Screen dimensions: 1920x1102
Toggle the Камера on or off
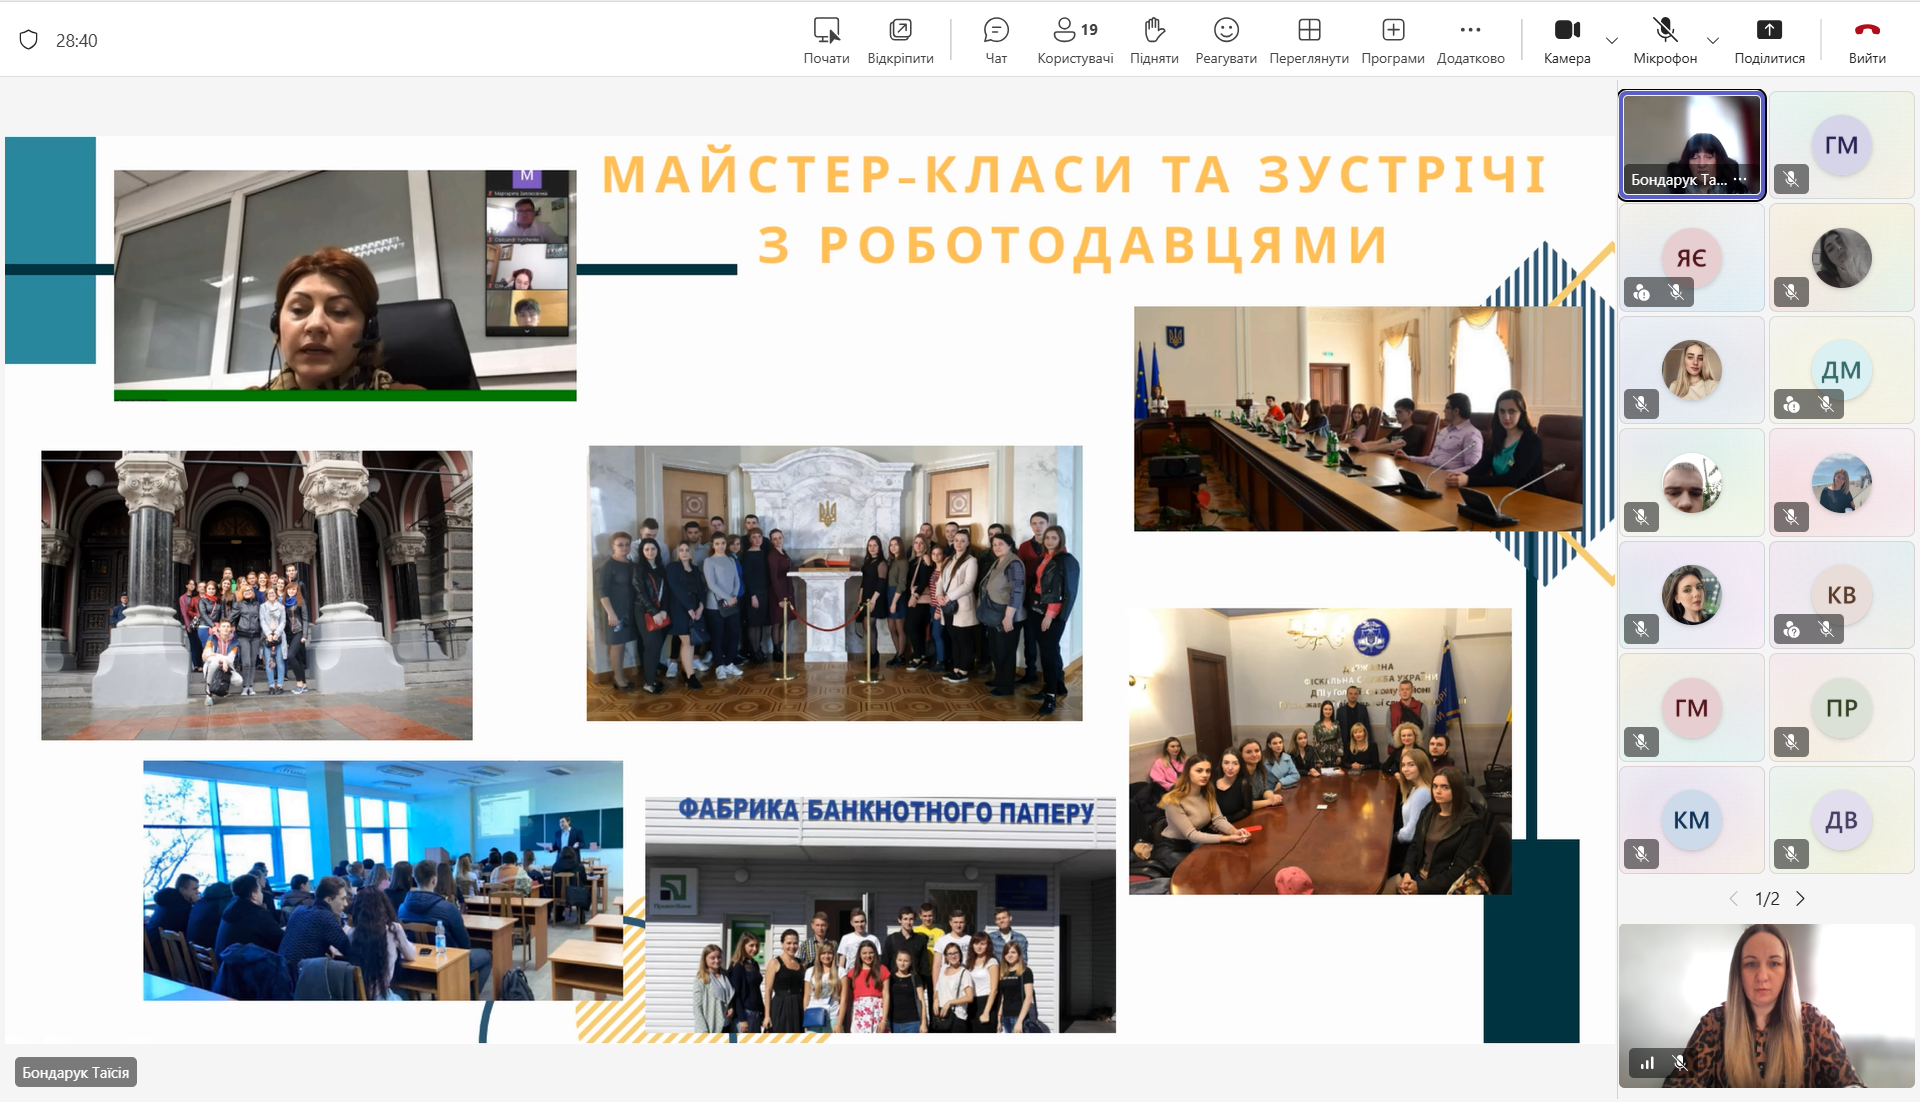click(1567, 40)
